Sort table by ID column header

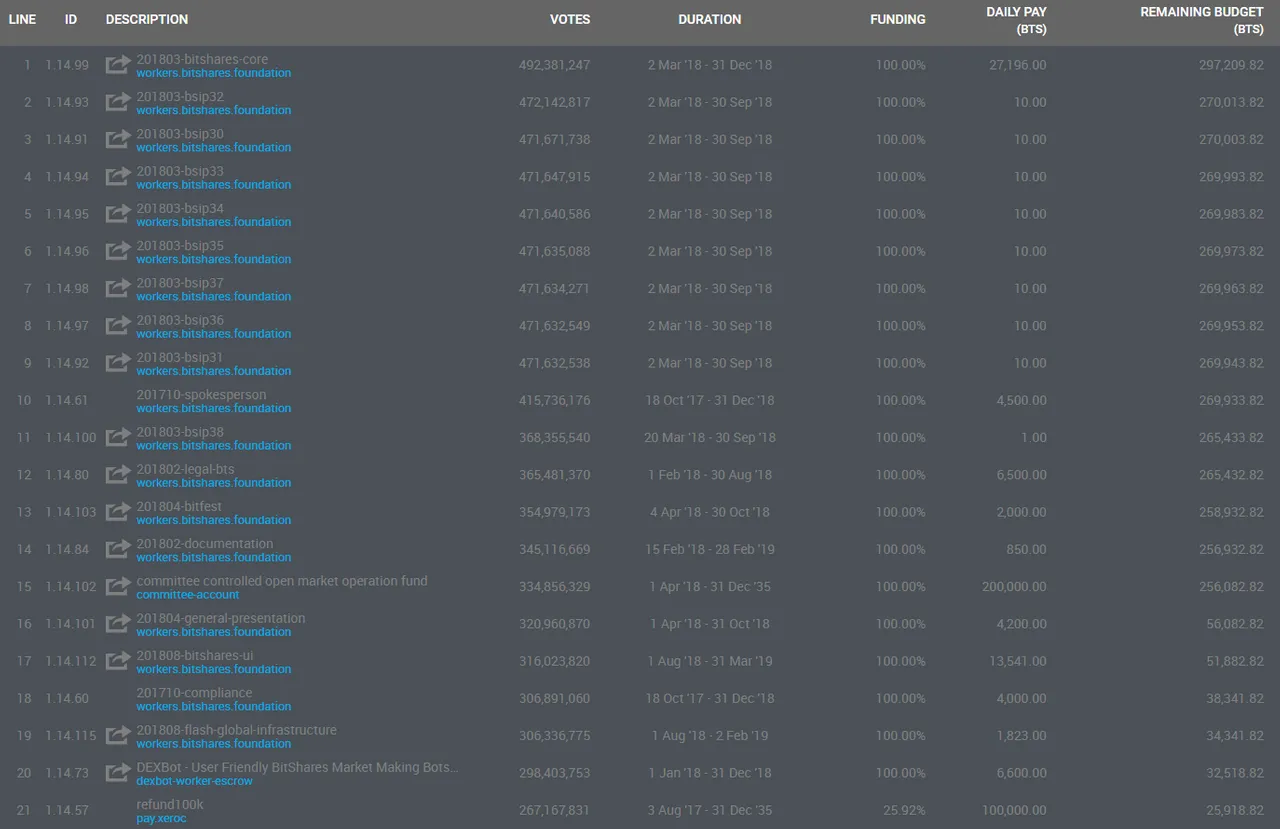click(x=71, y=19)
